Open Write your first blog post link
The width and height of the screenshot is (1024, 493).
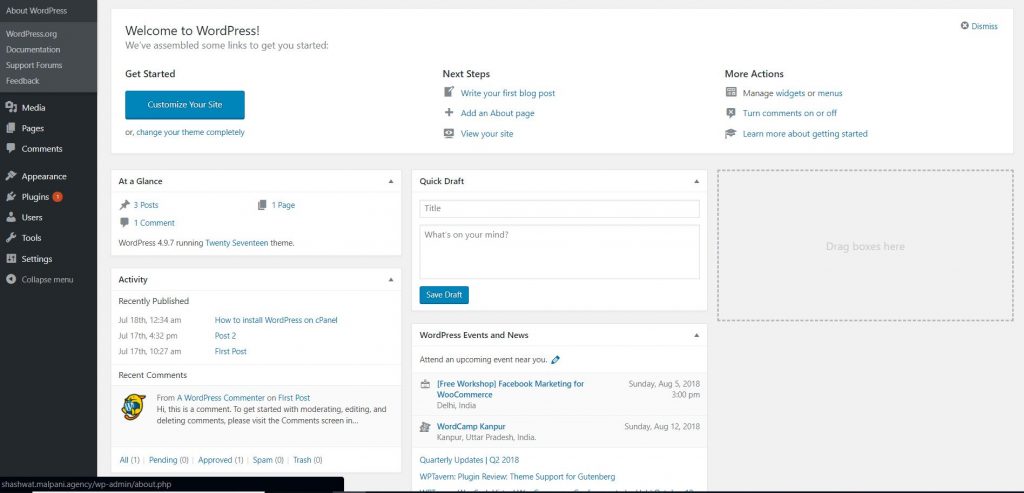point(507,93)
